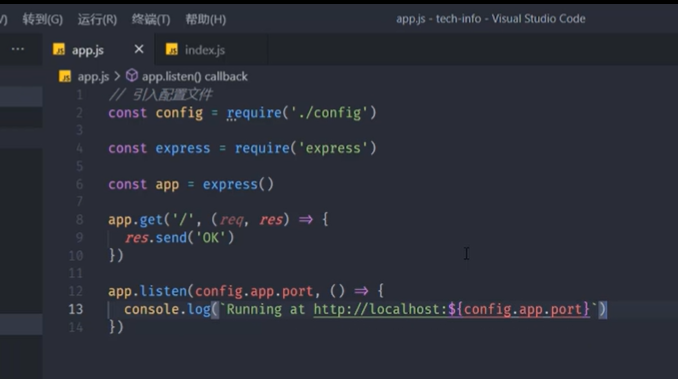
Task: Click the JS file icon on app.js tab
Action: (59, 49)
